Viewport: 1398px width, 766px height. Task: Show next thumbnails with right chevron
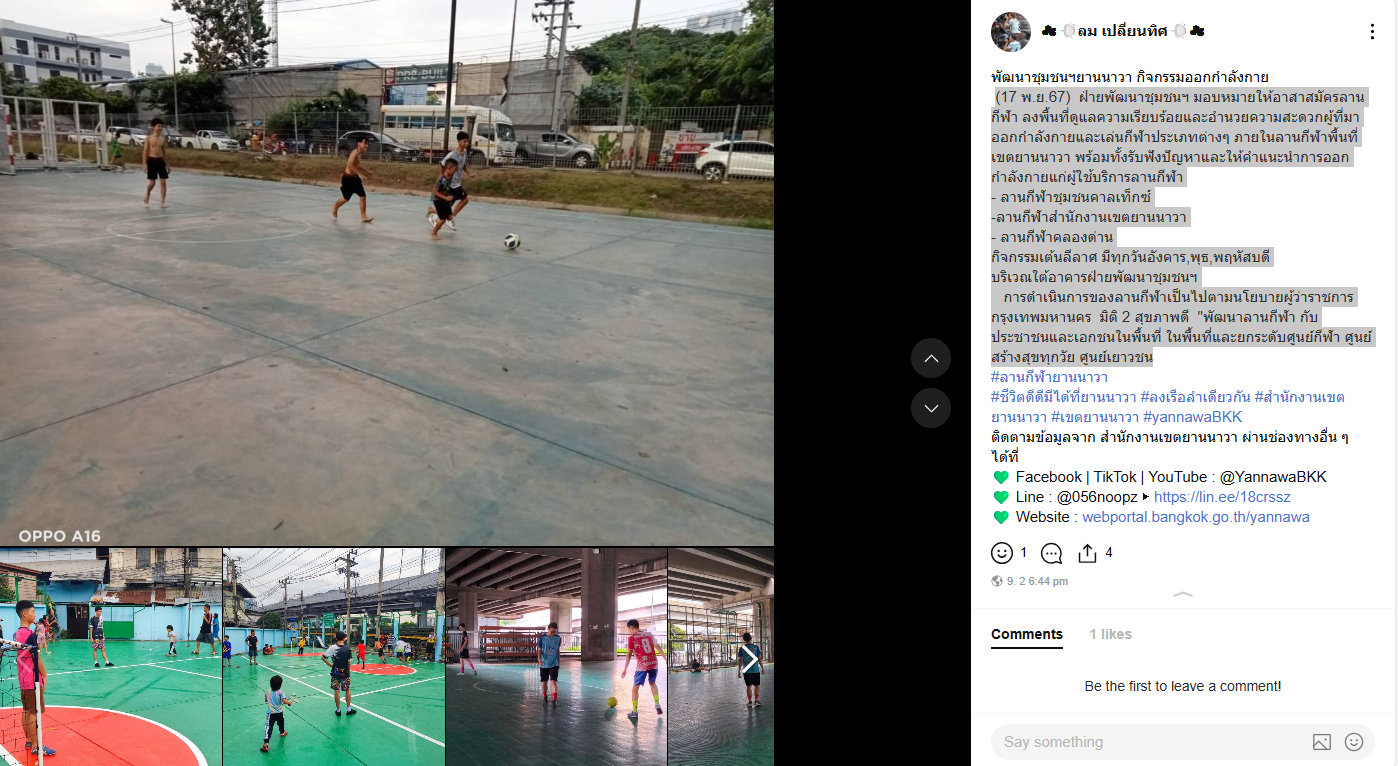(748, 659)
